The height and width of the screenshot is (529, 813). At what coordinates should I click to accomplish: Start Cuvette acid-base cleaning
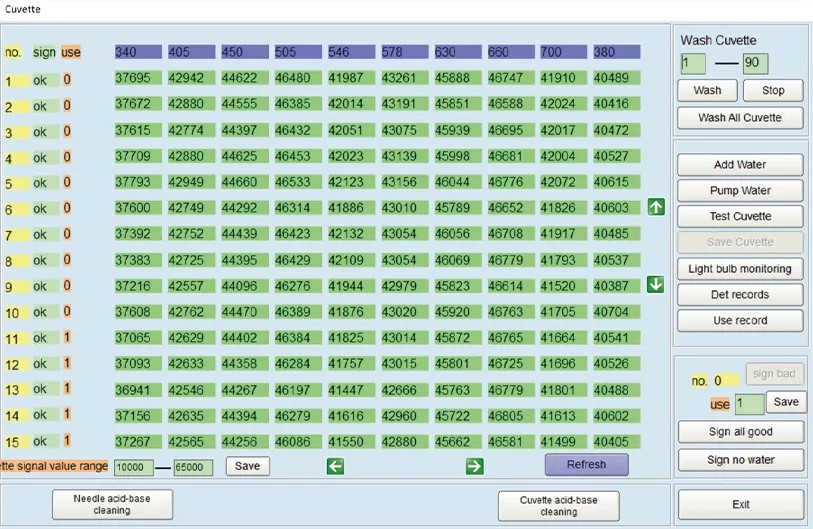(558, 506)
